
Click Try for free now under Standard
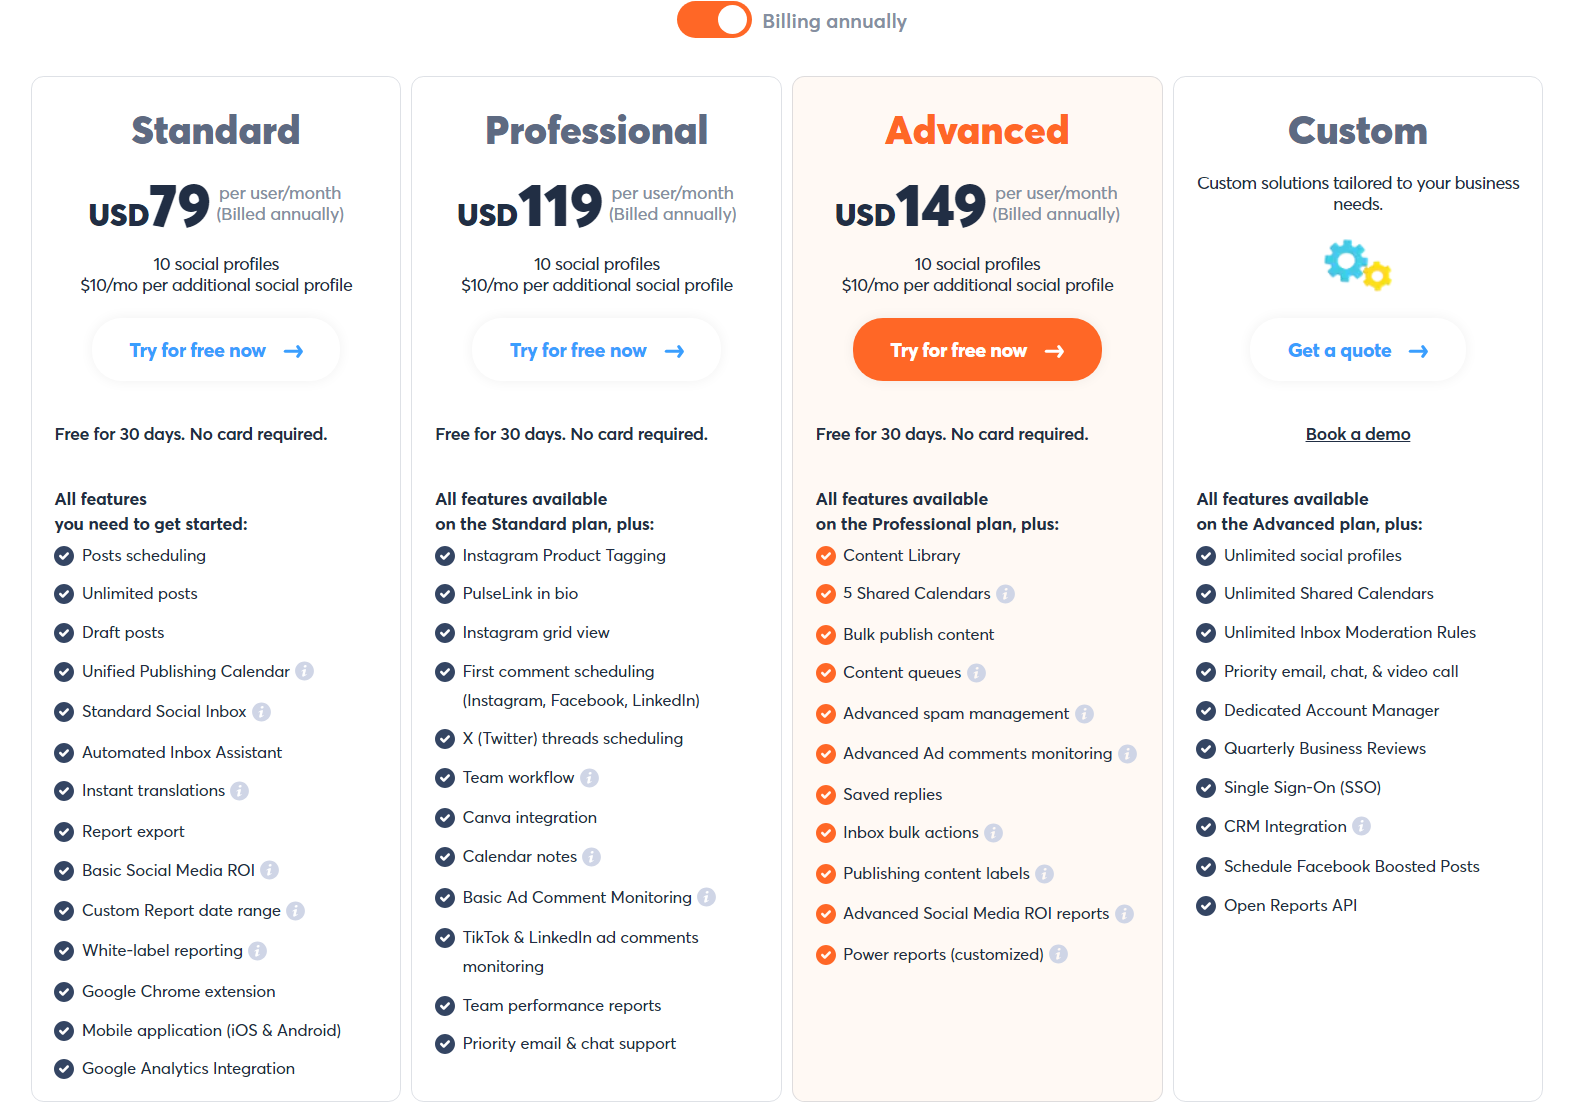click(215, 350)
